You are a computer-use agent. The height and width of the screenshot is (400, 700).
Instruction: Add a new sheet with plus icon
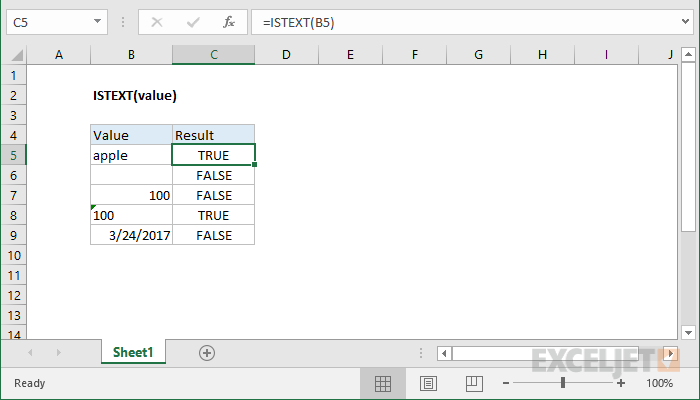pyautogui.click(x=207, y=352)
